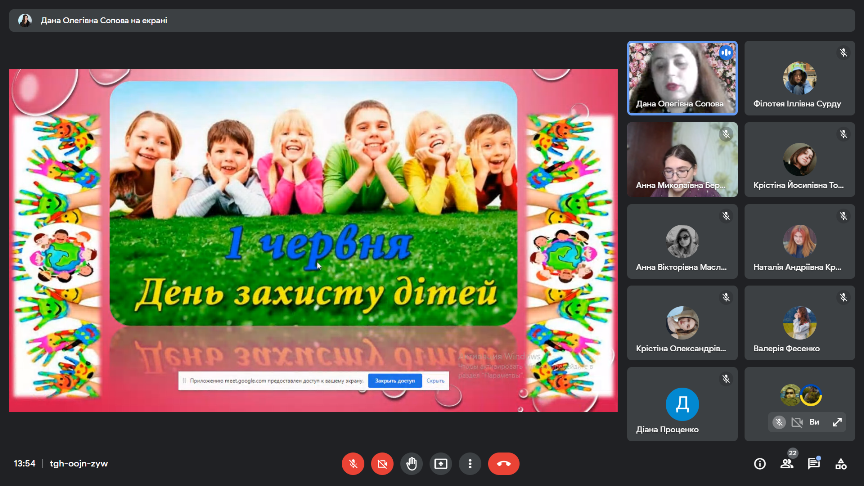Open the activities shapes icon
The width and height of the screenshot is (864, 486).
(842, 464)
